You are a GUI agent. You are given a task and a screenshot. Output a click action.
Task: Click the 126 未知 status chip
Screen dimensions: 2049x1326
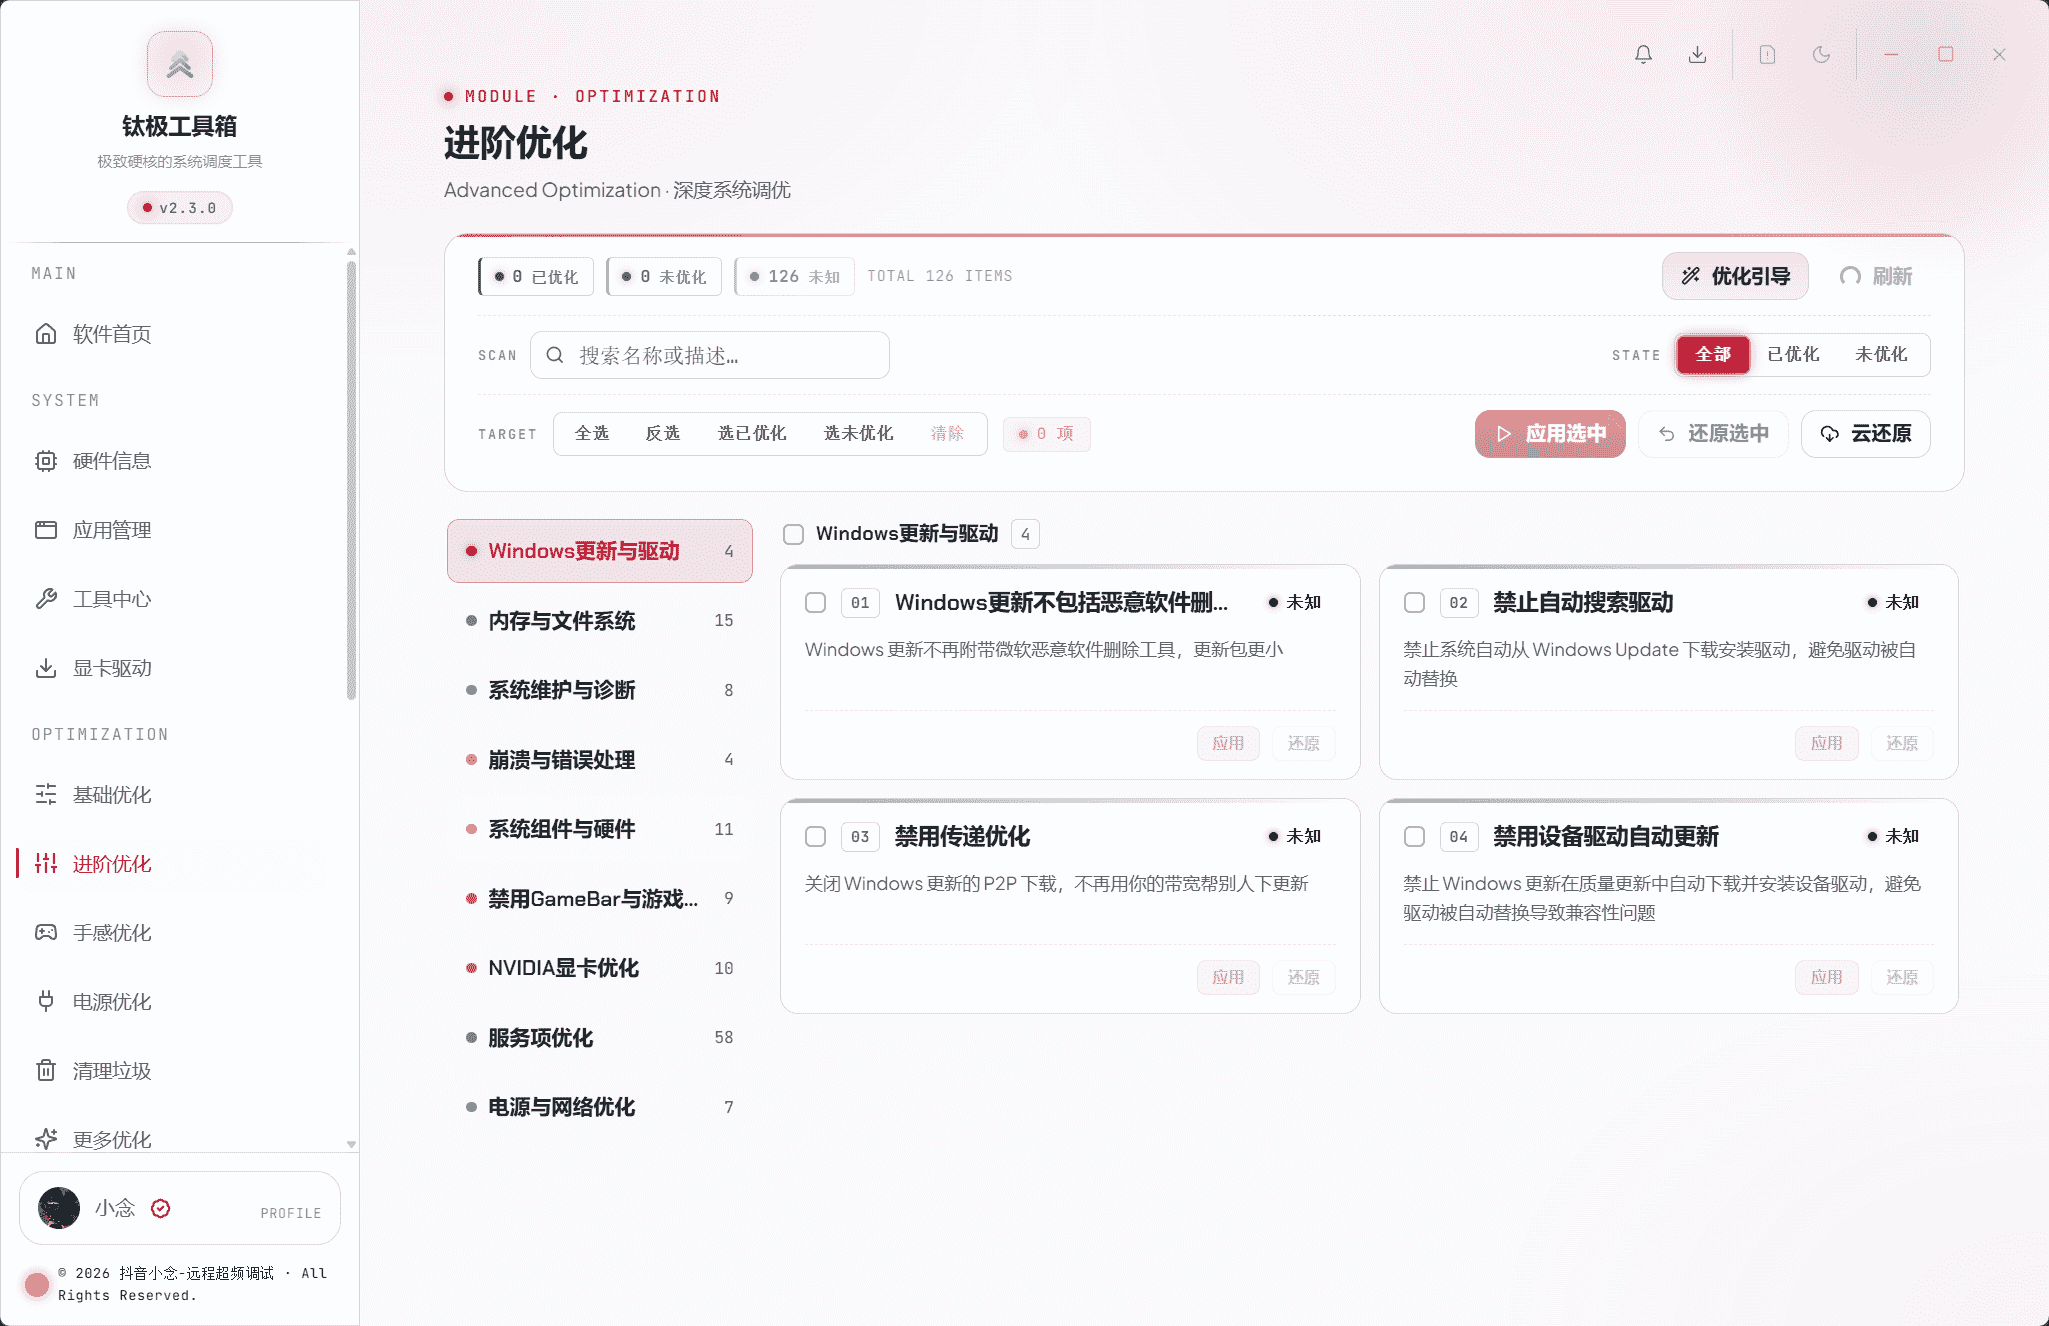[x=794, y=277]
